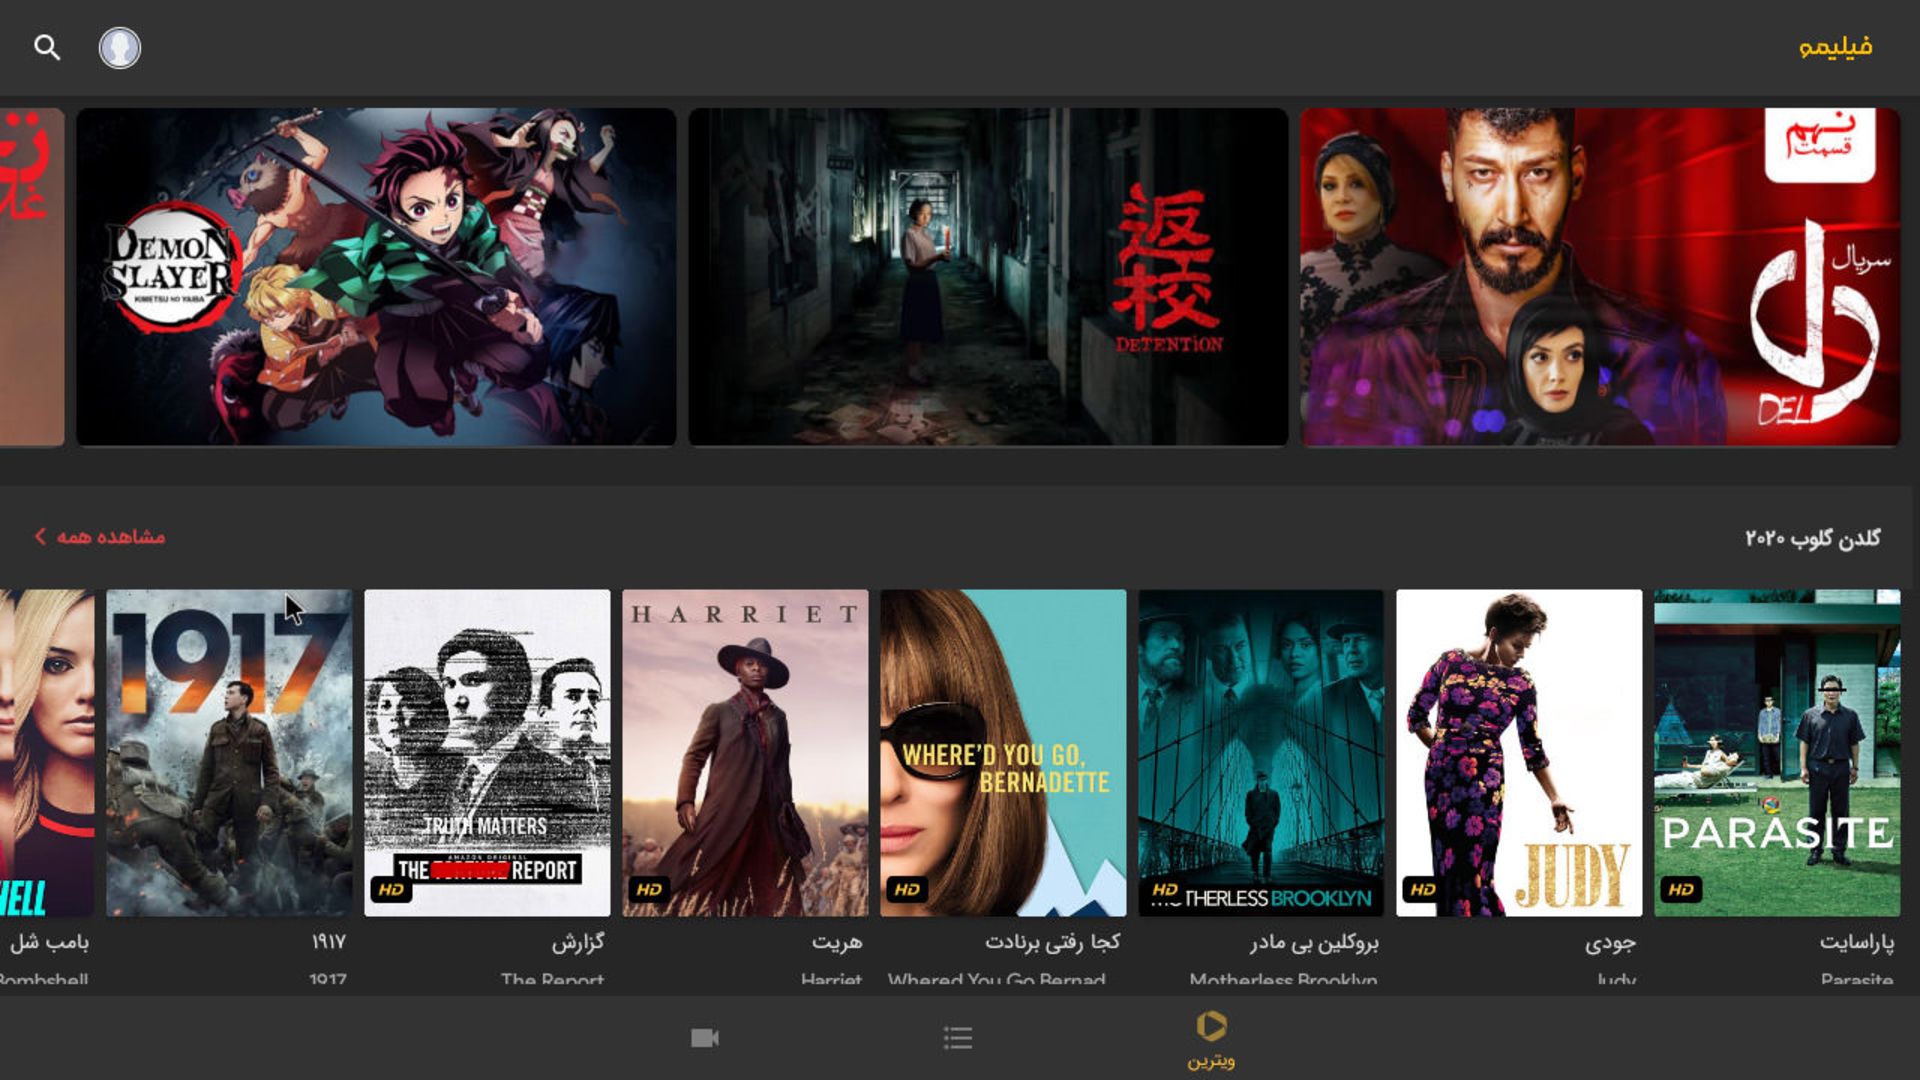Open the Demon Slayer banner
The width and height of the screenshot is (1920, 1080).
click(376, 277)
